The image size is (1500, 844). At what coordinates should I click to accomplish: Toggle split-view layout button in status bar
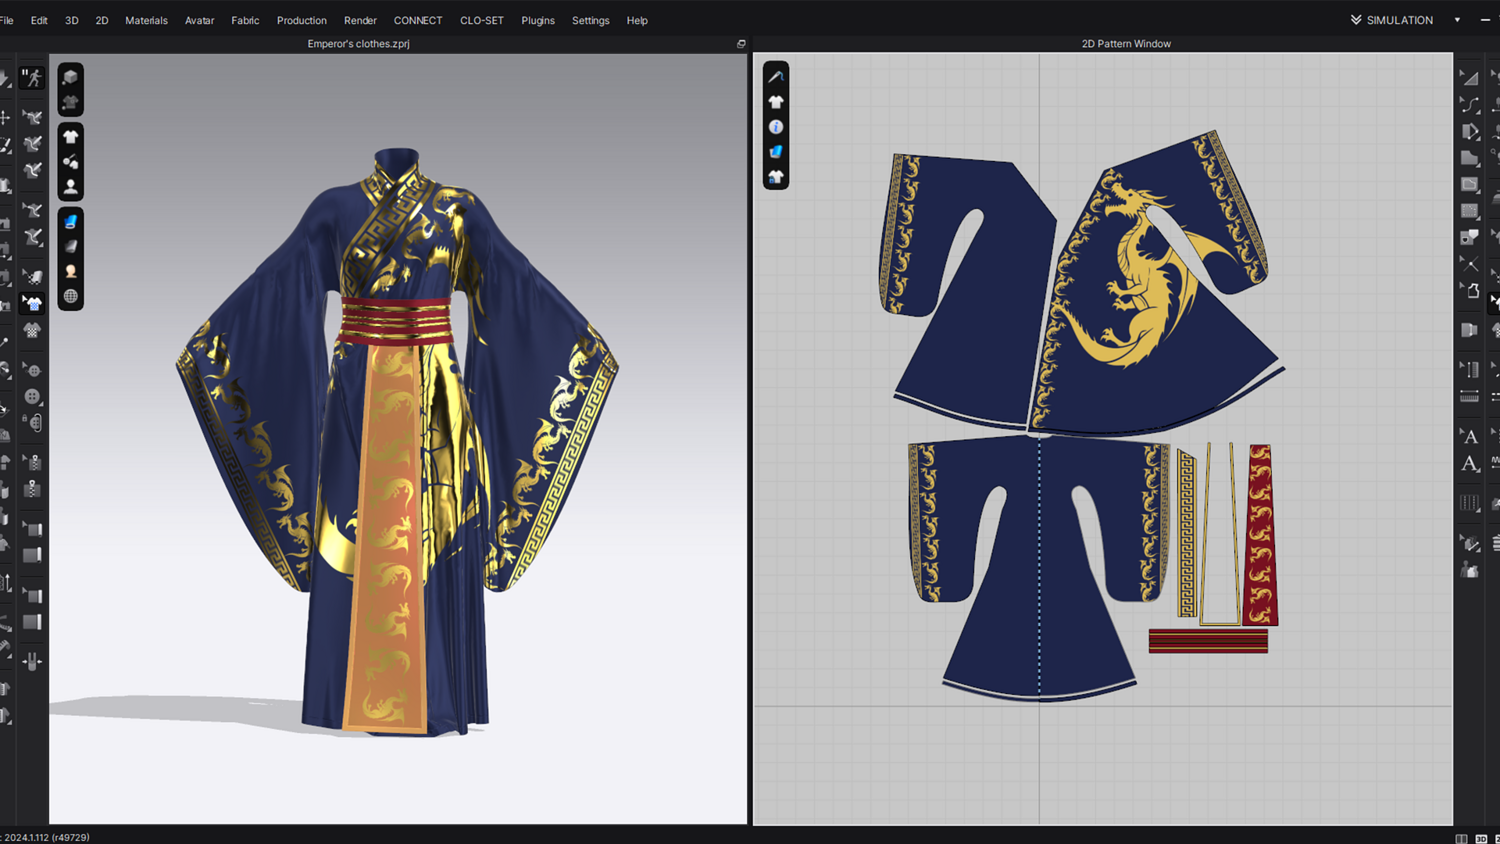[x=1462, y=838]
